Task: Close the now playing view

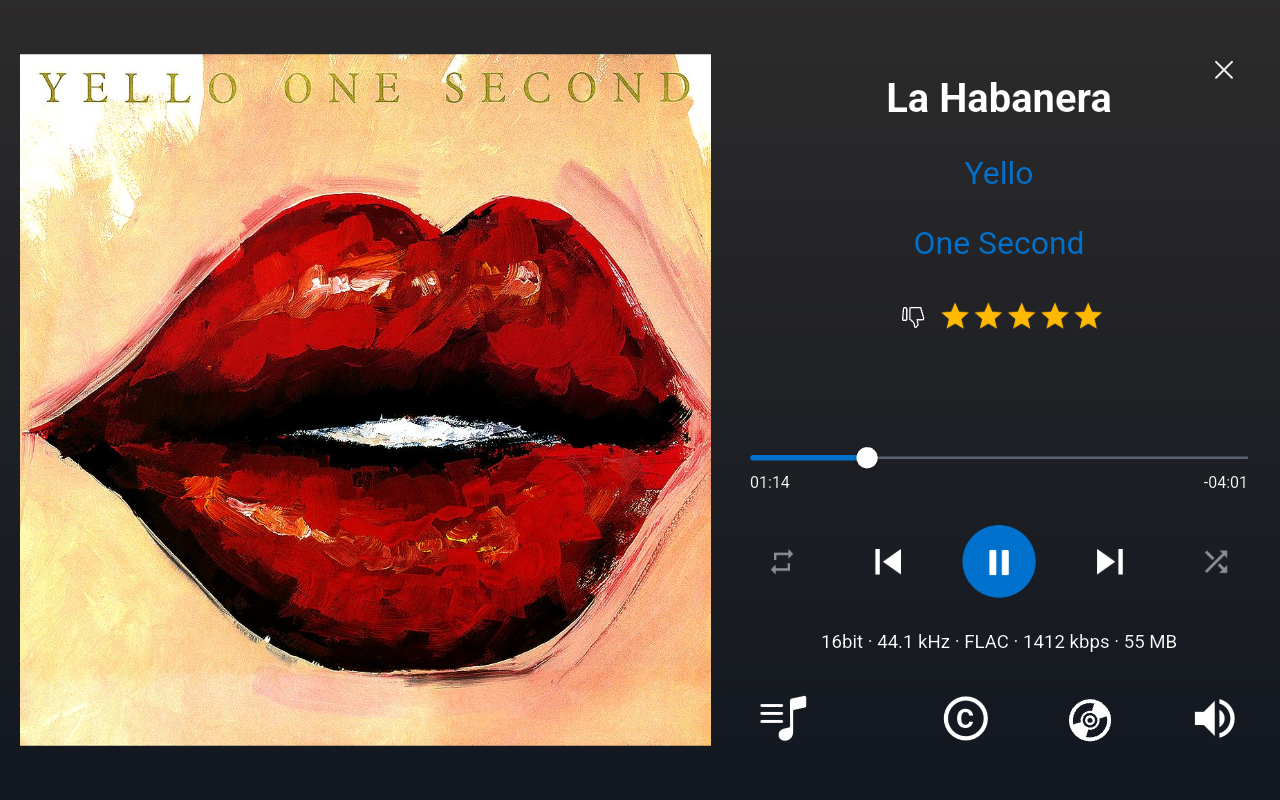Action: [1224, 70]
